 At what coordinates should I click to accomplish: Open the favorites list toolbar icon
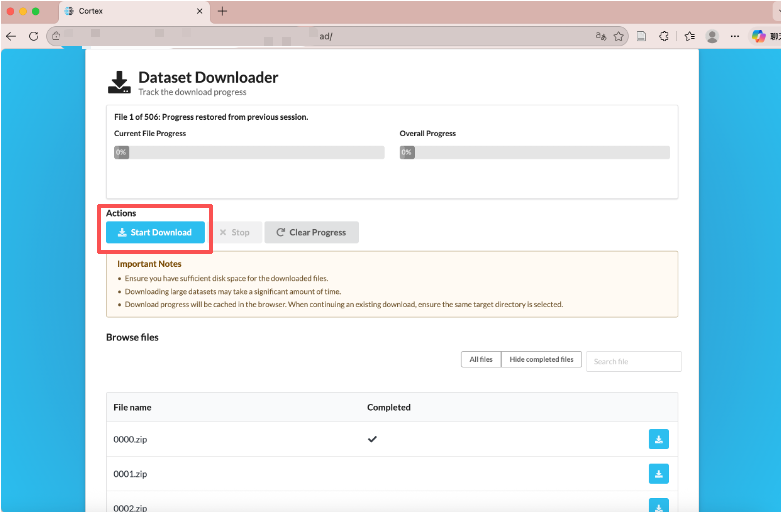(690, 36)
